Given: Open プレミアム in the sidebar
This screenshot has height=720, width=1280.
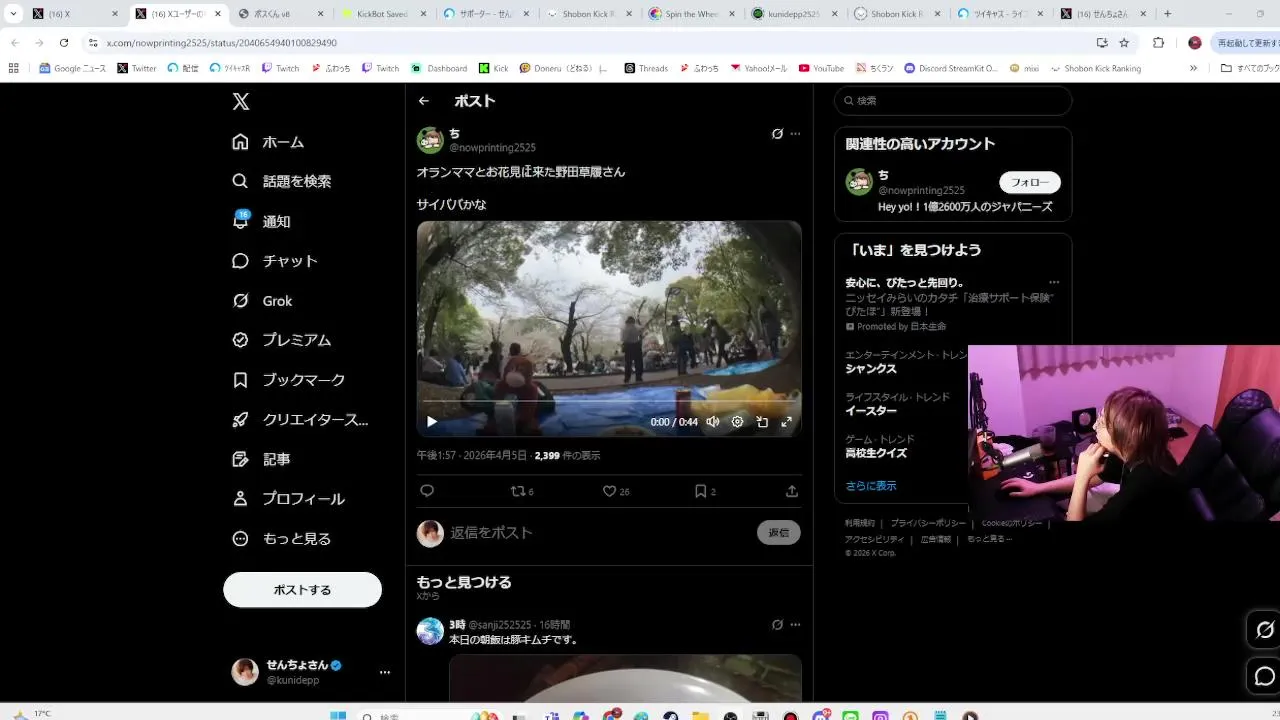Looking at the screenshot, I should pos(281,340).
